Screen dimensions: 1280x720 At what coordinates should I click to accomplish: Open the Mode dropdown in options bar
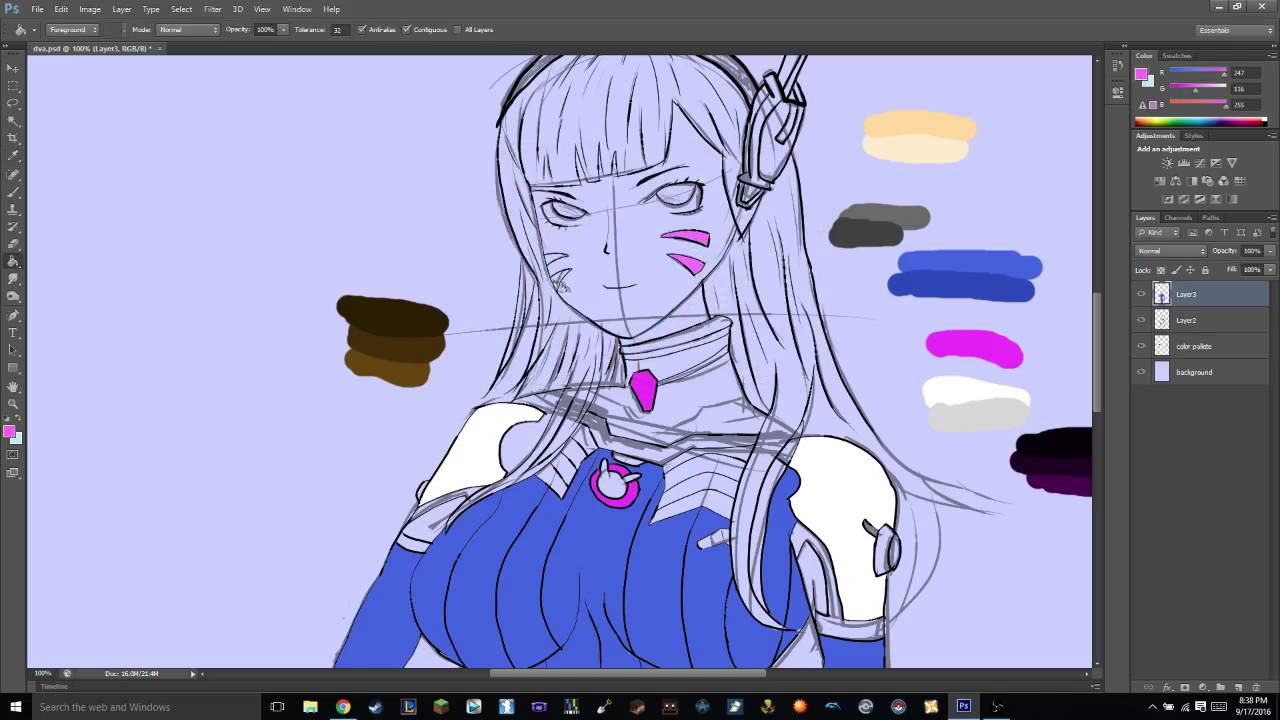(x=188, y=30)
